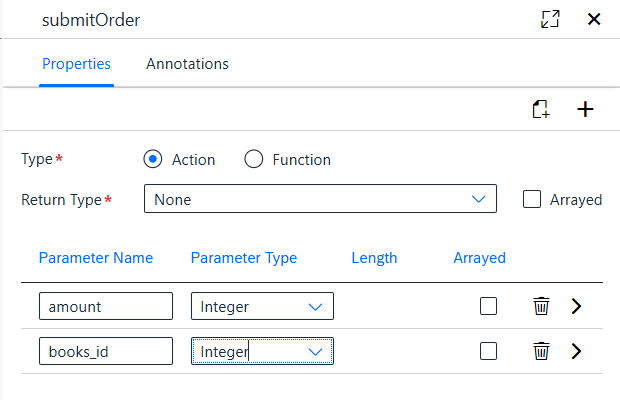
Task: Open the amount Parameter Type dropdown
Action: click(262, 306)
